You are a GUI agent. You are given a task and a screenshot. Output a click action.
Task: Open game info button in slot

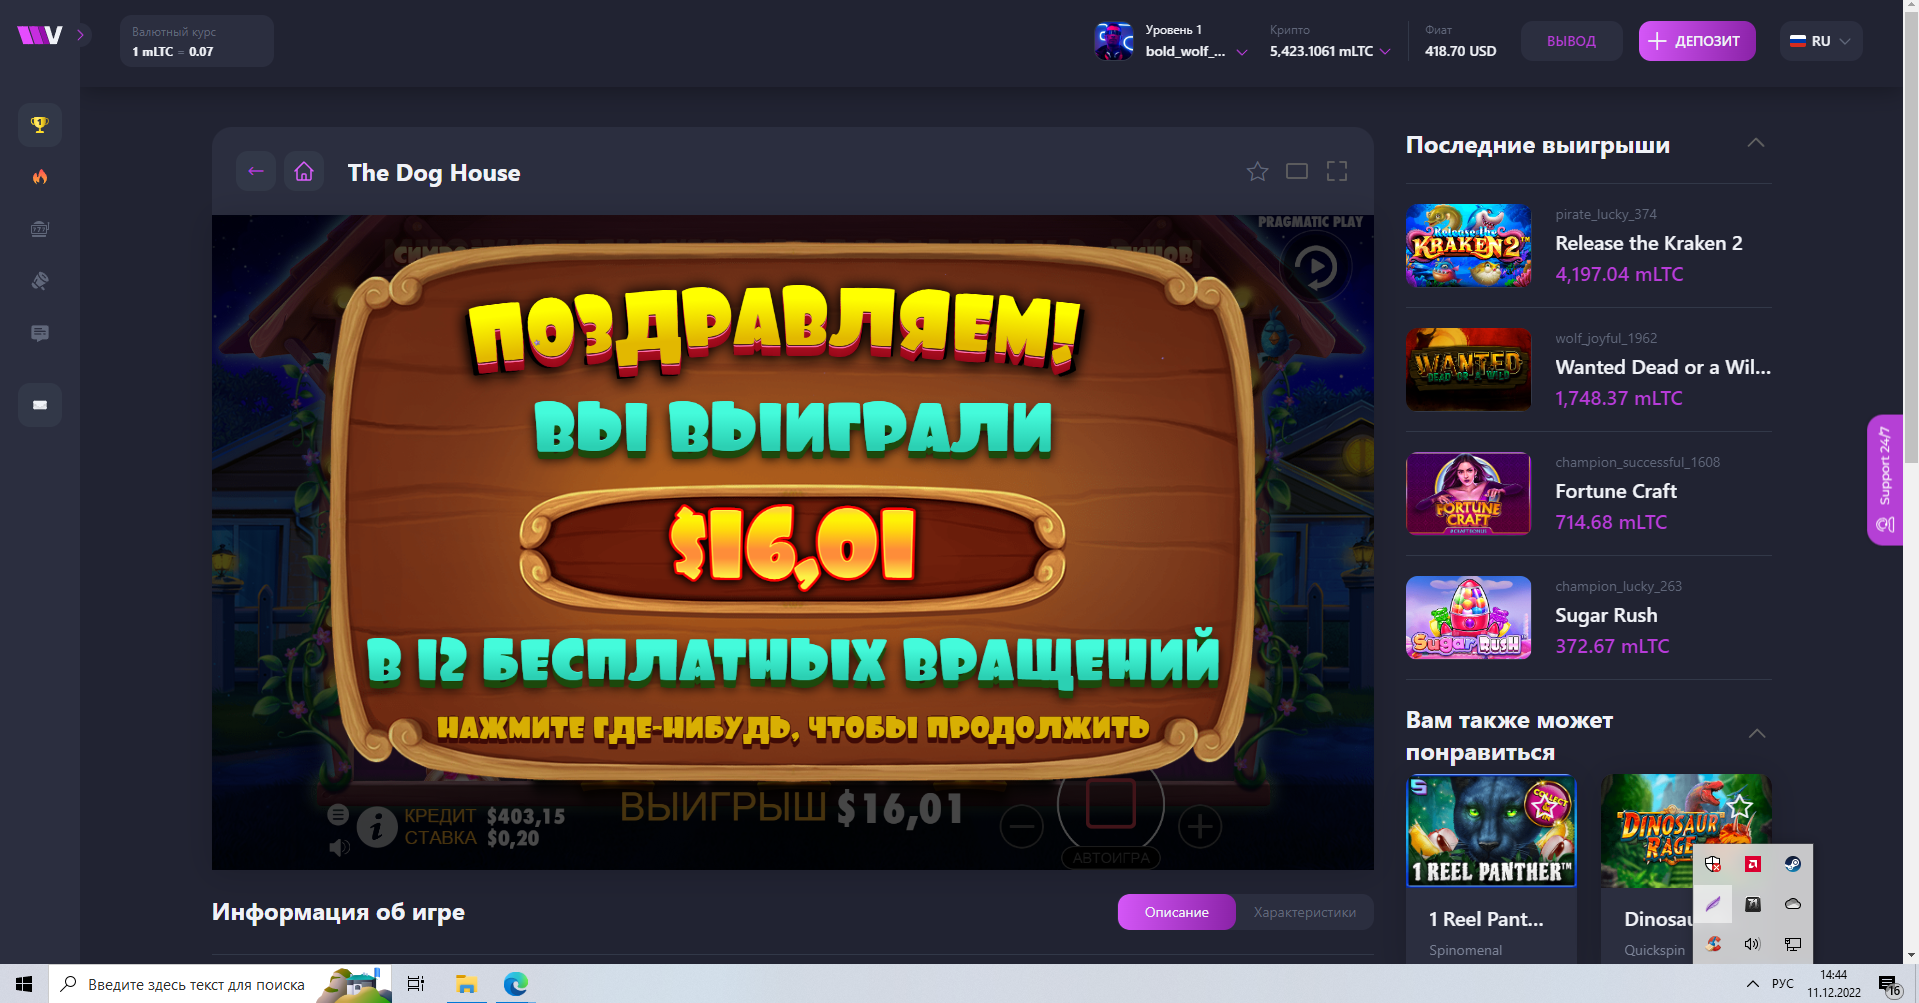click(377, 828)
